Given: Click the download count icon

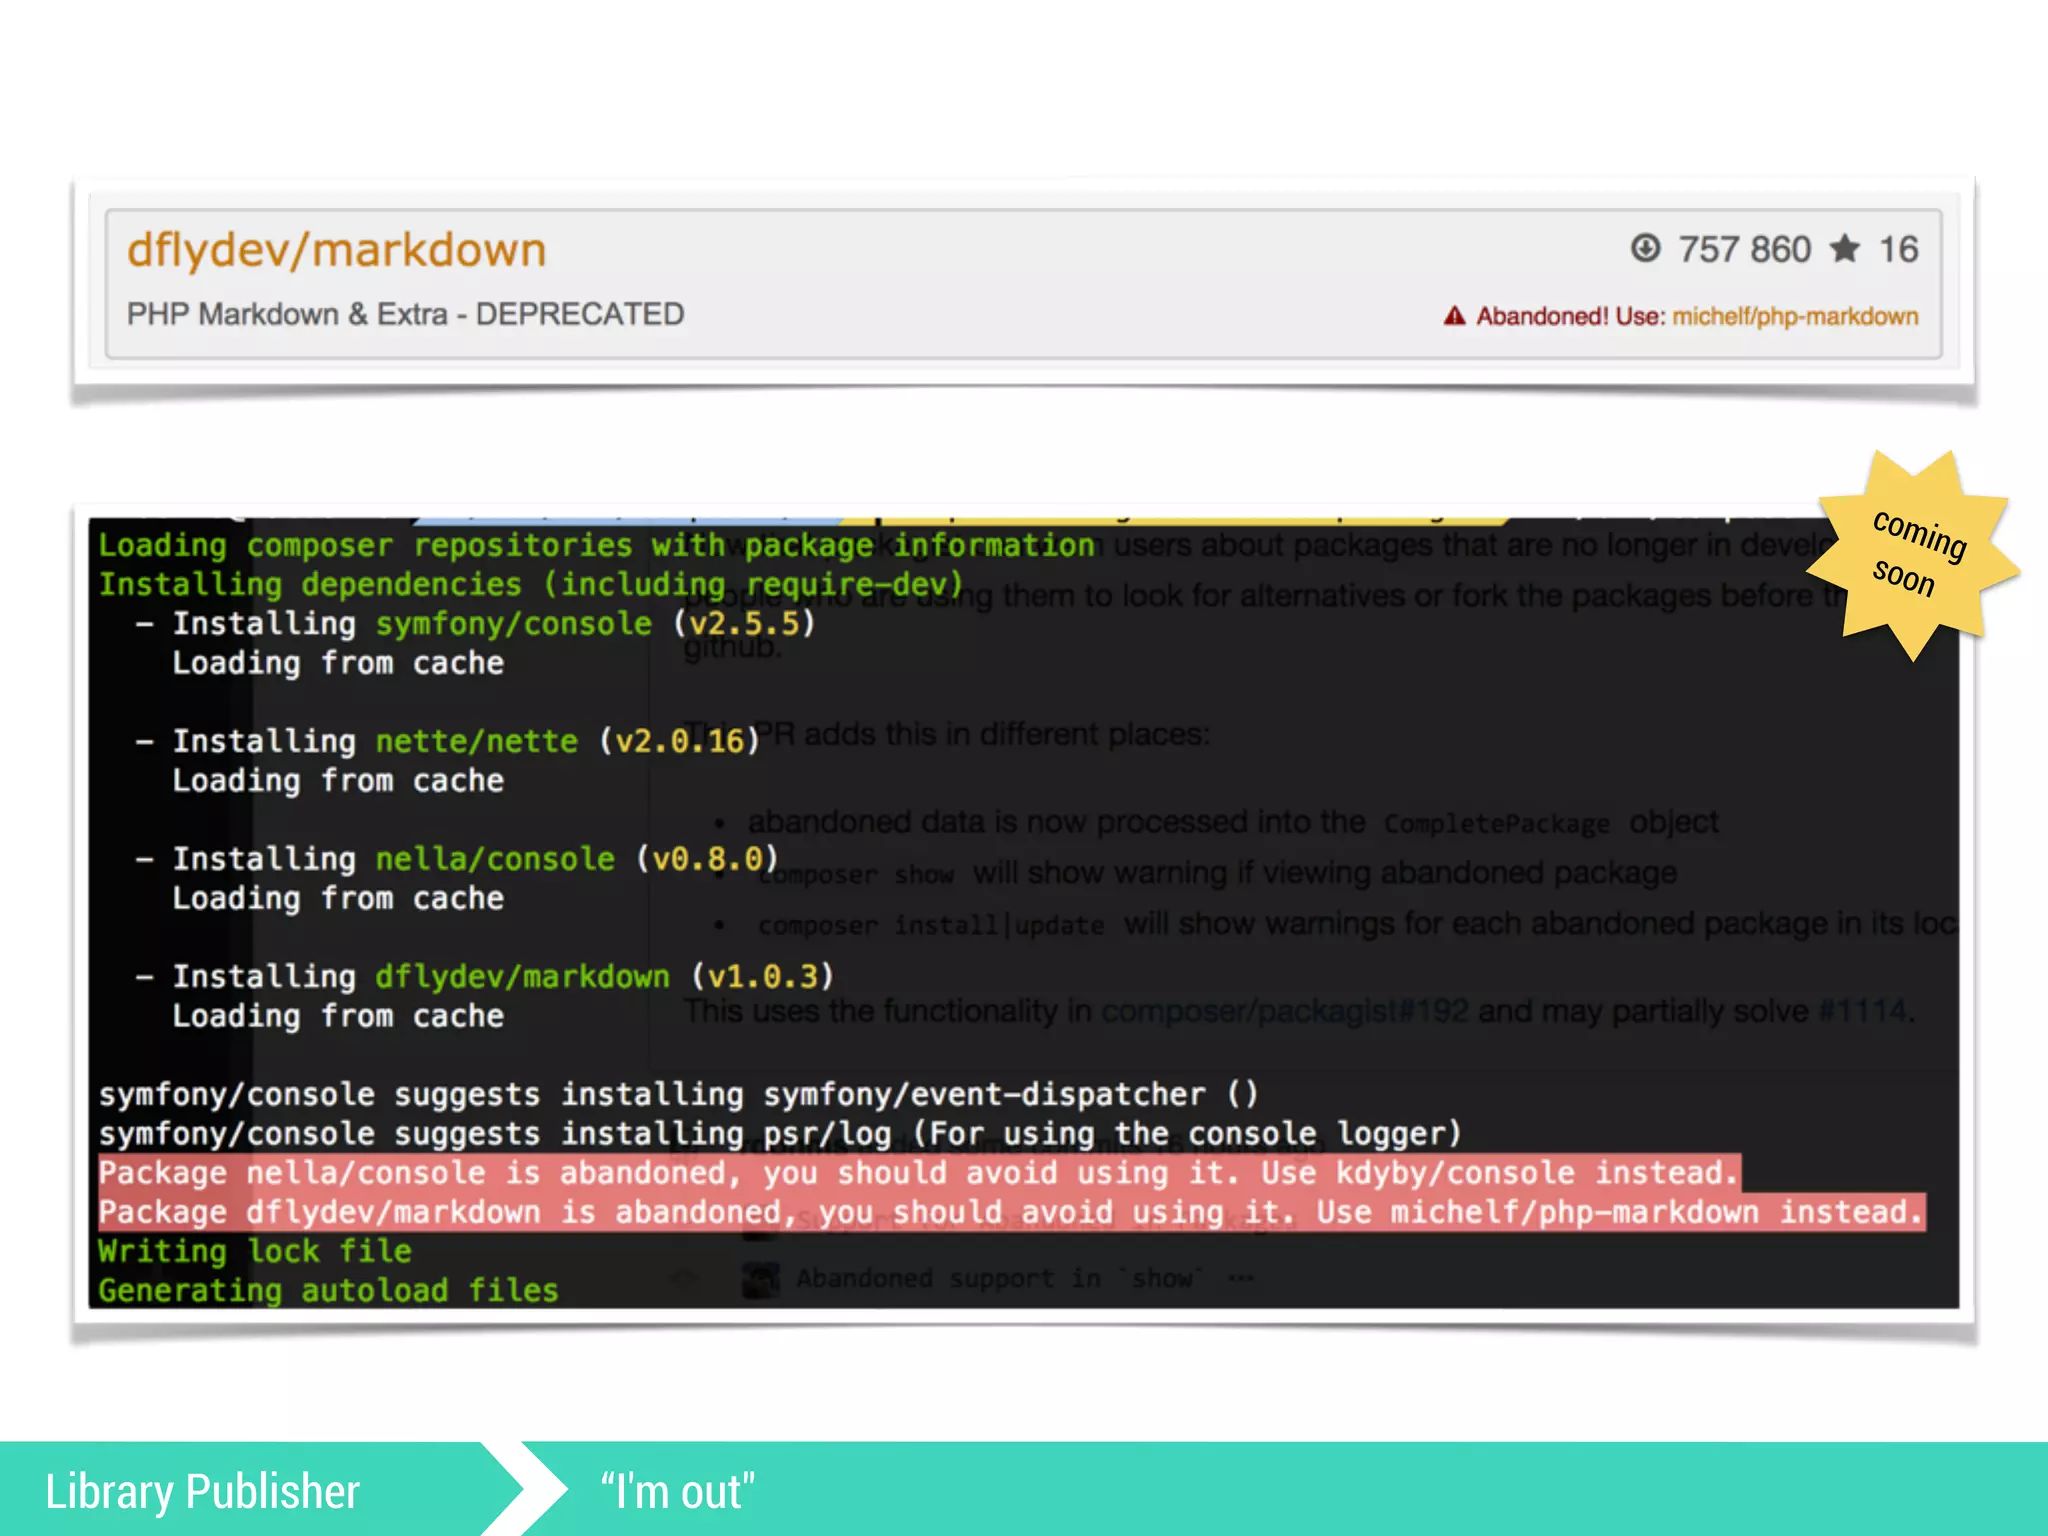Looking at the screenshot, I should click(1645, 248).
